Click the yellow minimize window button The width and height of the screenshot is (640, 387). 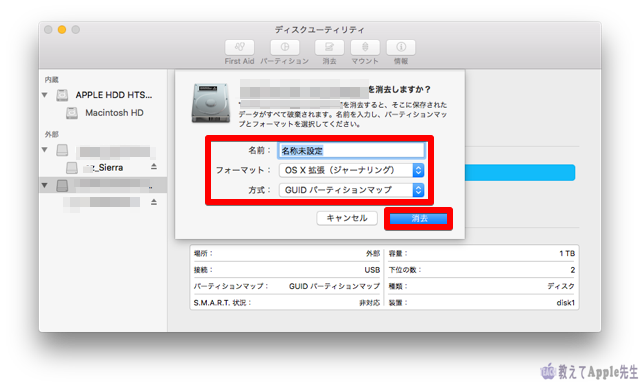(x=62, y=30)
